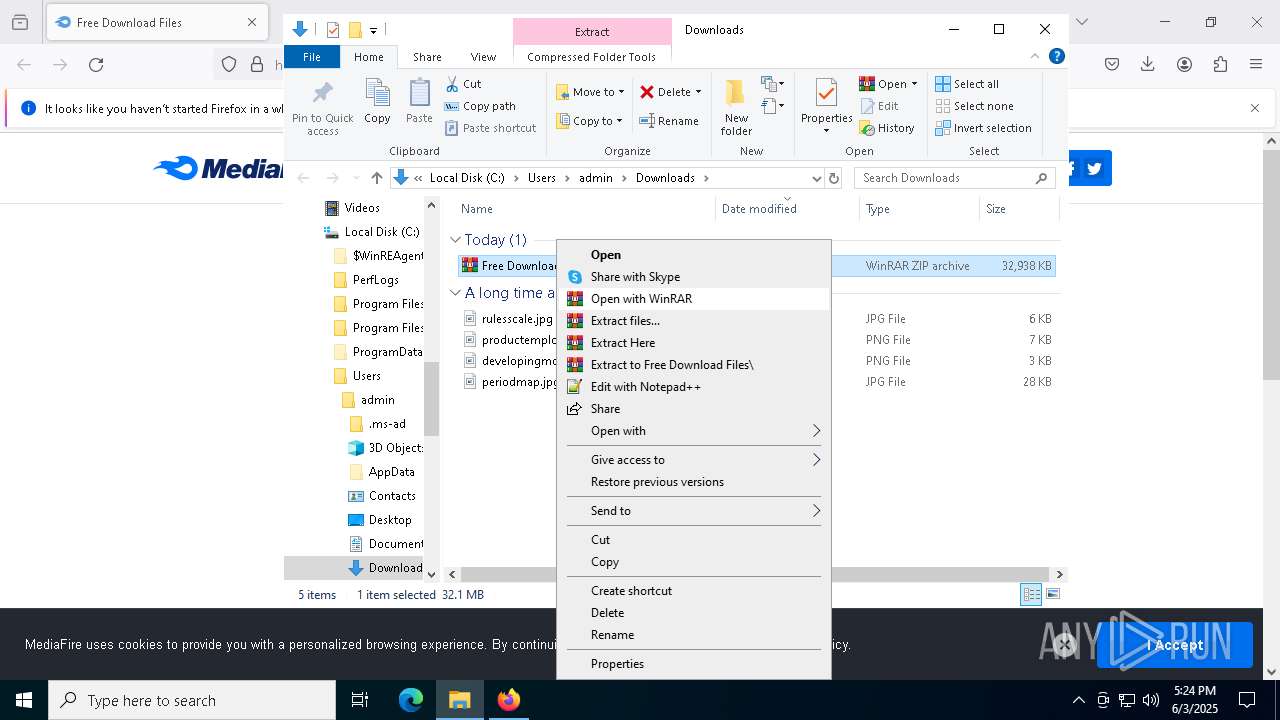Switch to details view icon

tap(1031, 594)
